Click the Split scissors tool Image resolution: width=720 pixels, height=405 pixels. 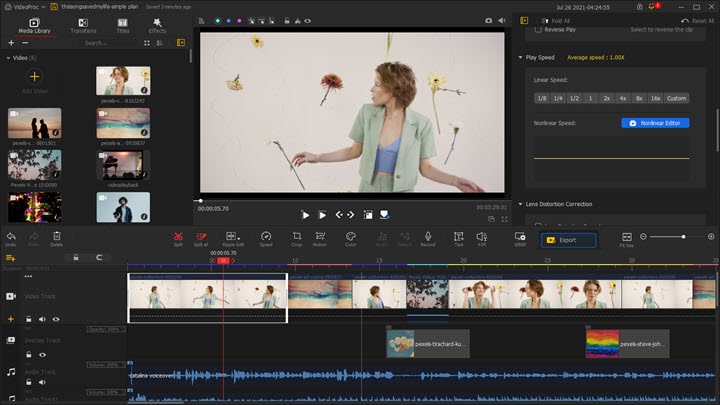tap(178, 235)
